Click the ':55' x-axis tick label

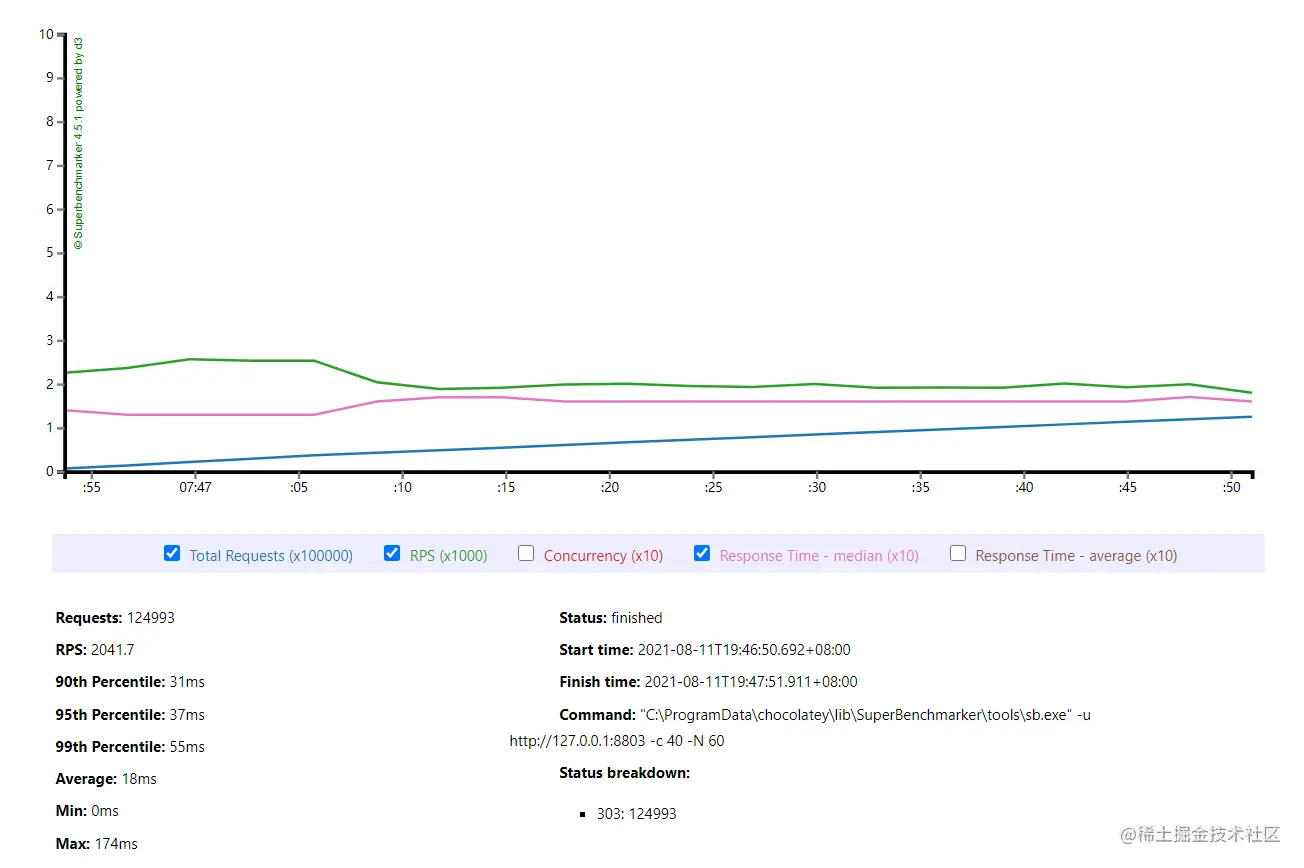91,488
